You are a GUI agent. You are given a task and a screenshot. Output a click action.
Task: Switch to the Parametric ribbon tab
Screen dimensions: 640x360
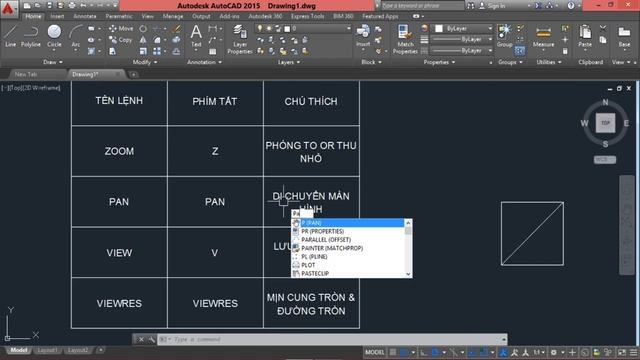pyautogui.click(x=119, y=16)
